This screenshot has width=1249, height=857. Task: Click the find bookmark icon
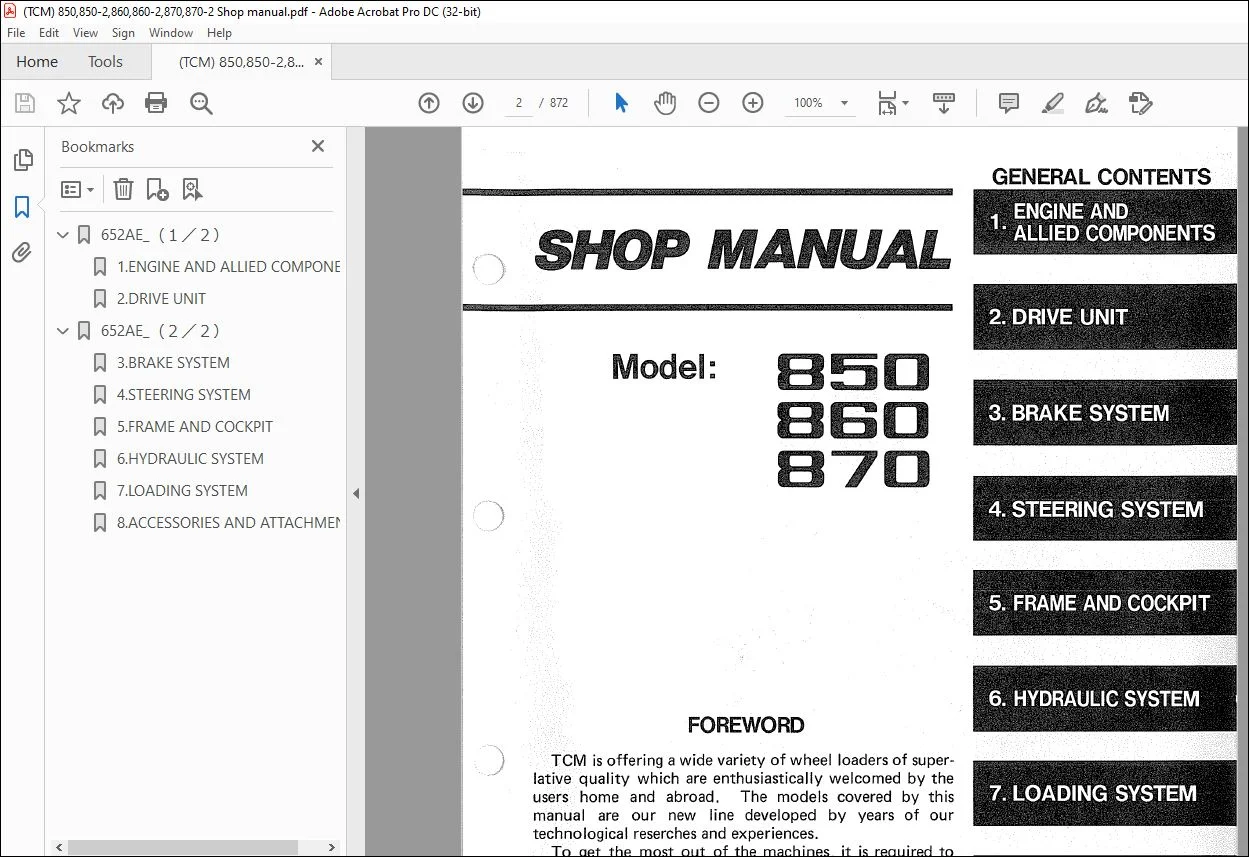tap(192, 189)
